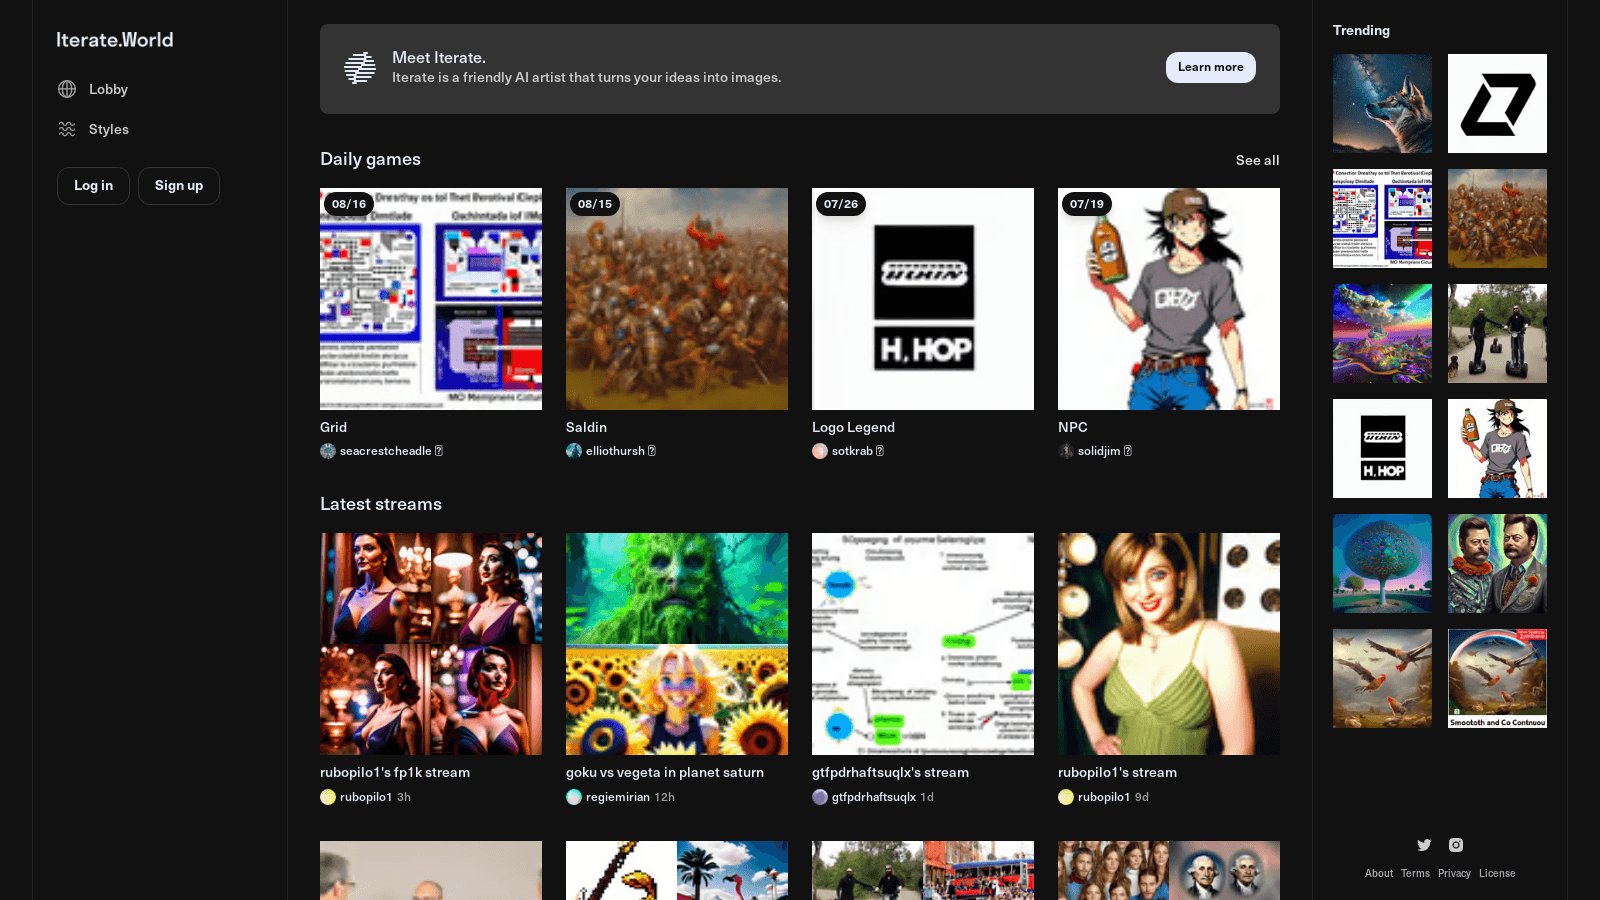Image resolution: width=1600 pixels, height=900 pixels.
Task: Click the Learn more button
Action: tap(1211, 67)
